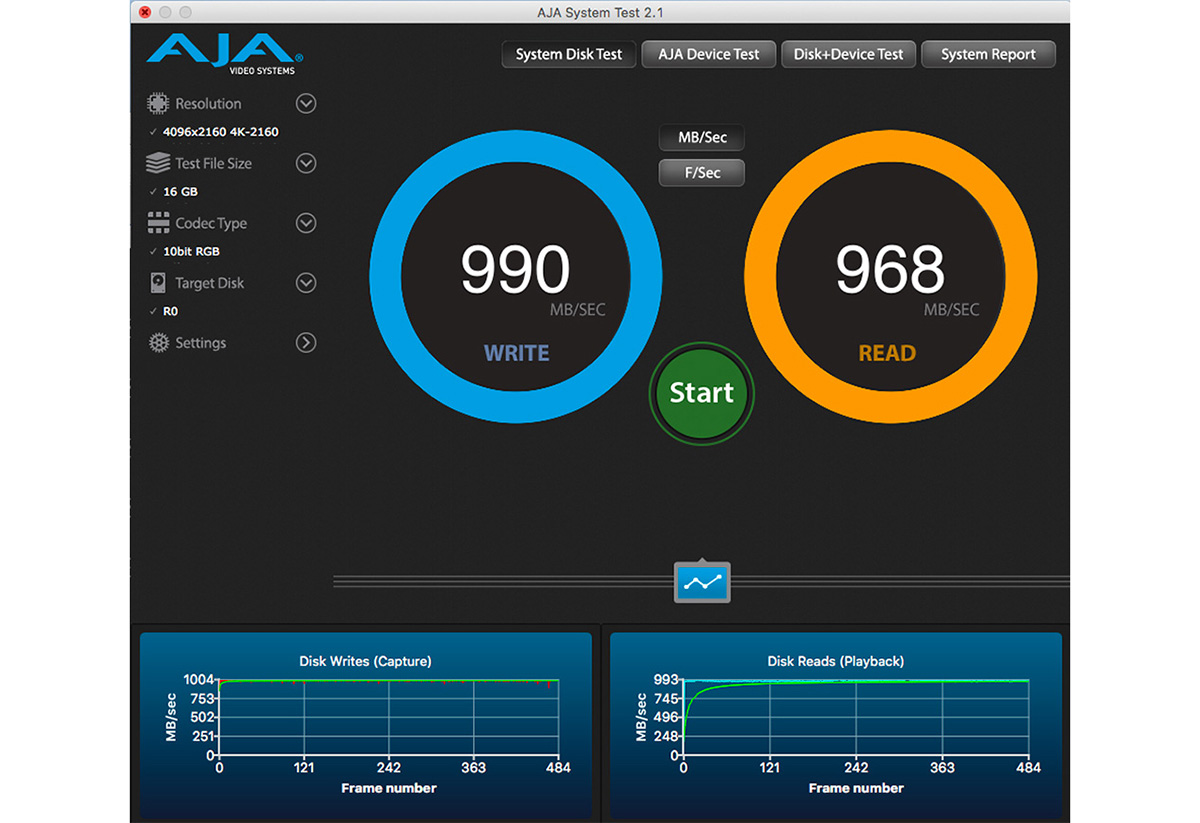Open the System Report
The image size is (1200, 823).
[x=988, y=54]
